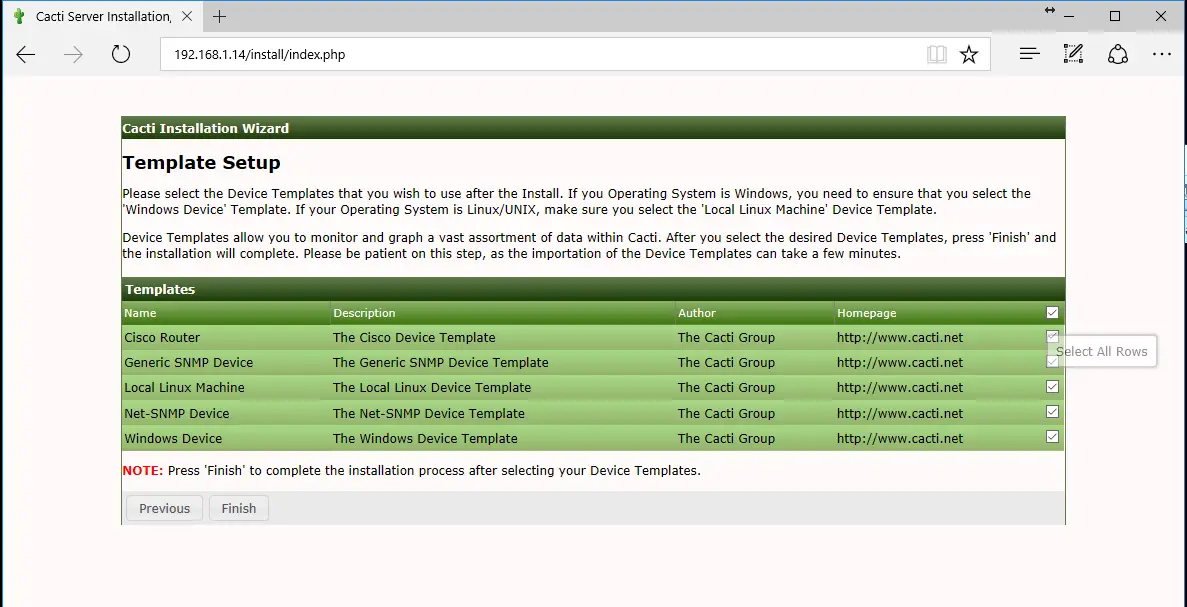Click 'The Net-SNMP Device Template' description
This screenshot has width=1187, height=607.
click(428, 413)
